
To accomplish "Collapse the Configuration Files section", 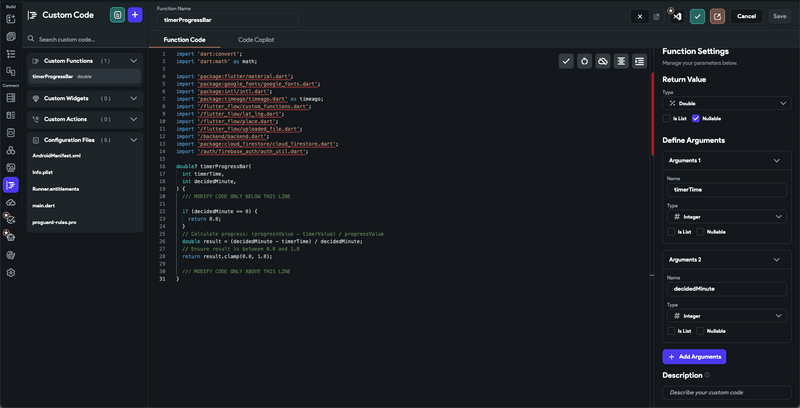I will click(134, 140).
